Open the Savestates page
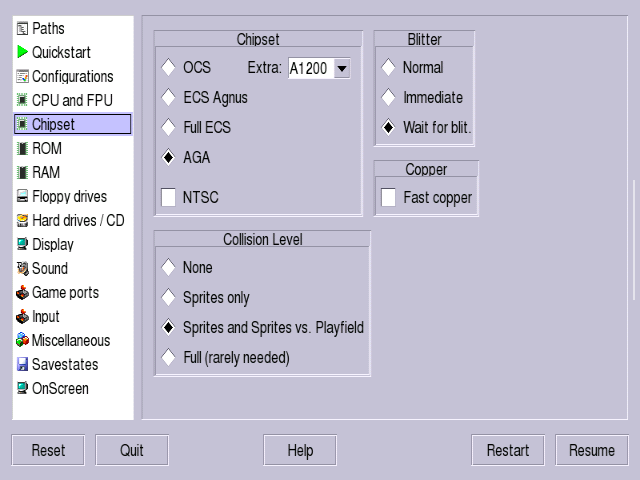 [73, 364]
